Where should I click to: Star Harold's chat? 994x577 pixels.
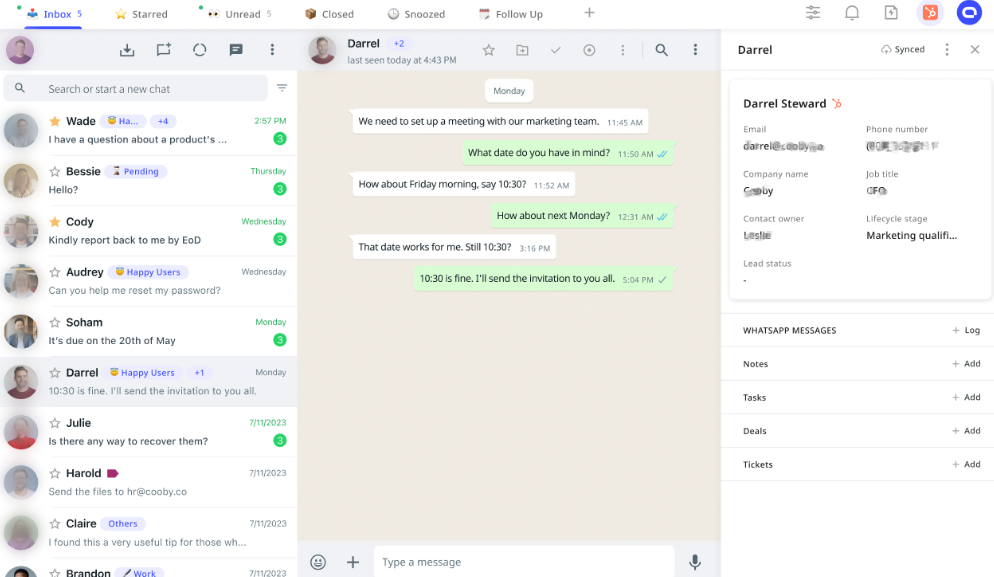click(55, 474)
